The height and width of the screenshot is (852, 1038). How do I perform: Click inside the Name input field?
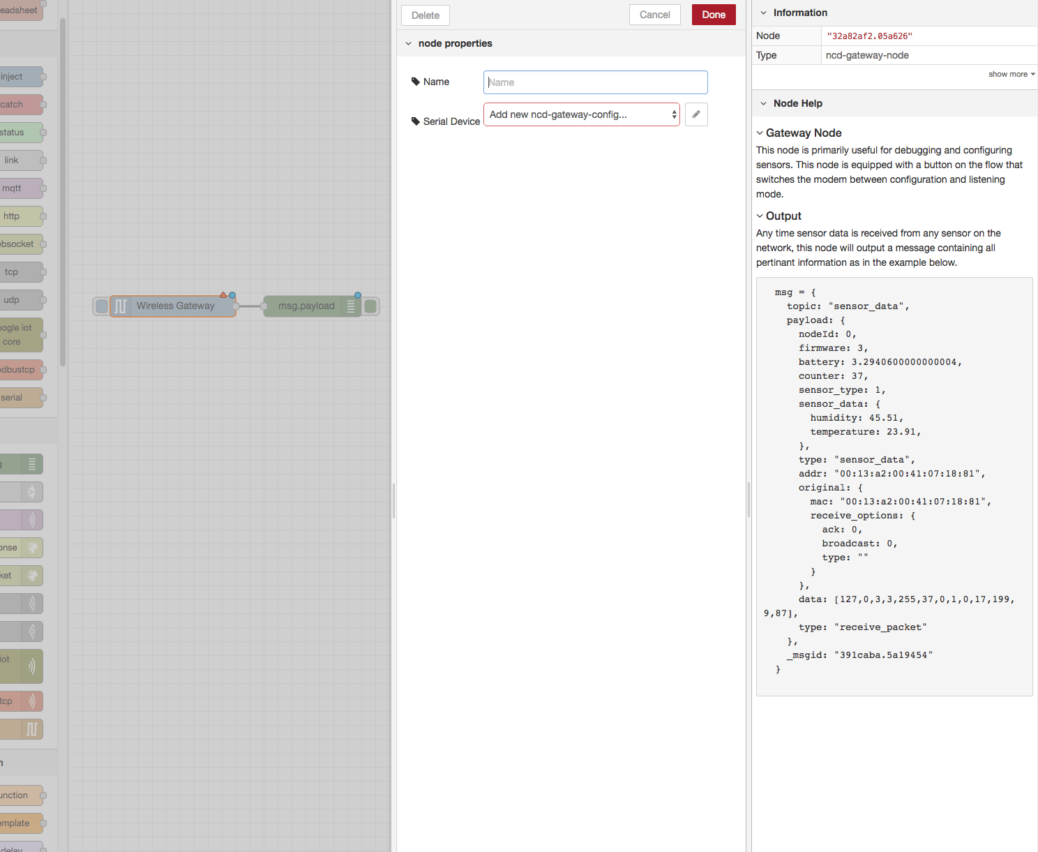(x=595, y=81)
